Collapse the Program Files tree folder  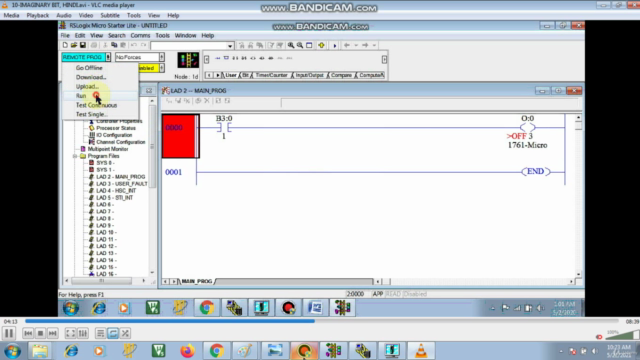tap(75, 156)
